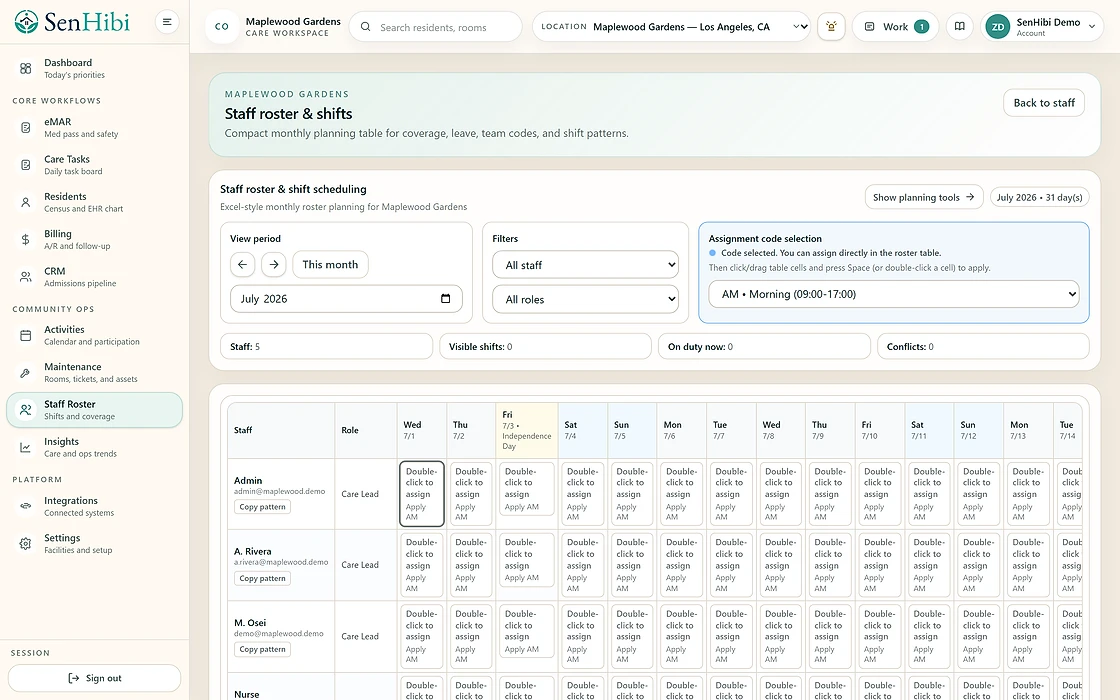Click the July 2026 • 31 day(s) badge
The image size is (1120, 700).
point(1039,197)
